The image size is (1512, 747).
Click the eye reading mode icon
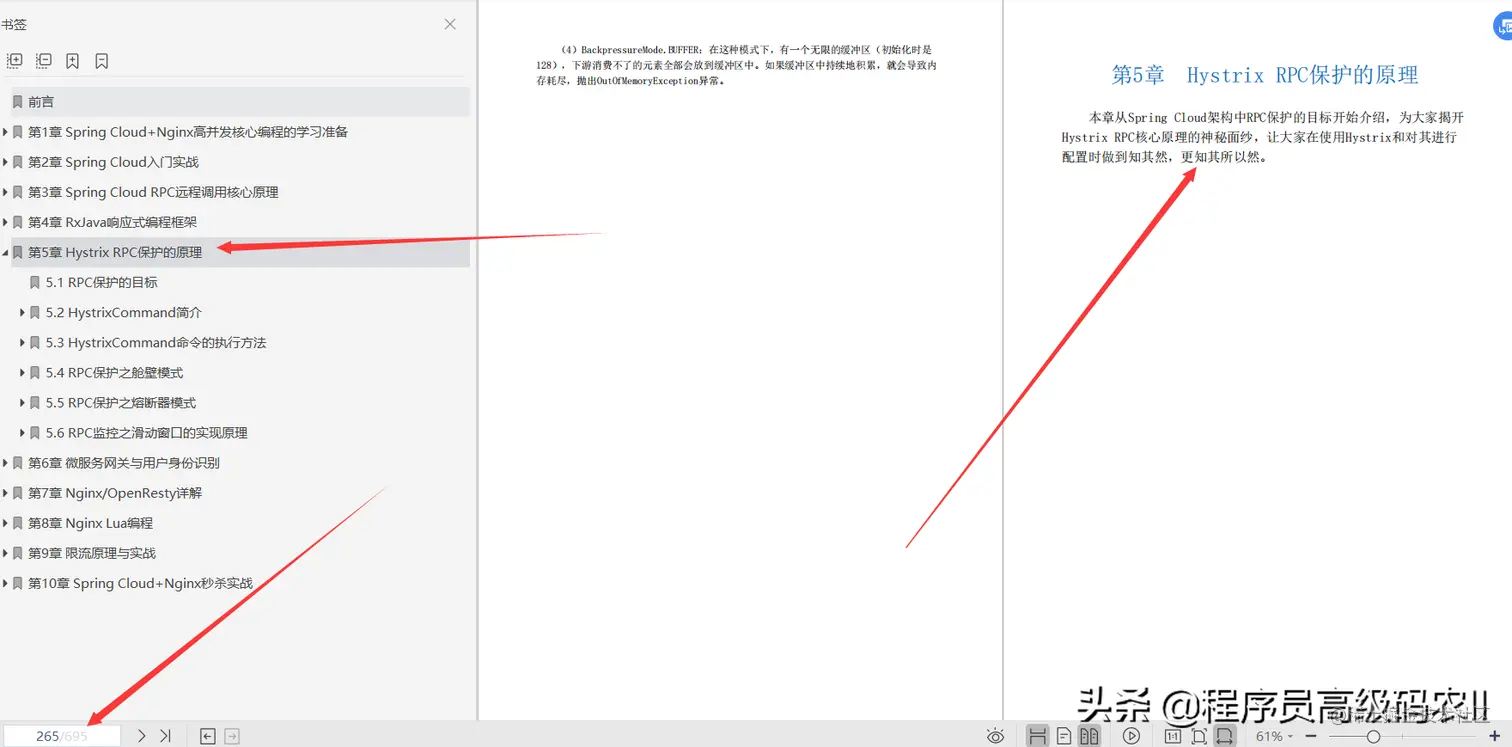(996, 735)
